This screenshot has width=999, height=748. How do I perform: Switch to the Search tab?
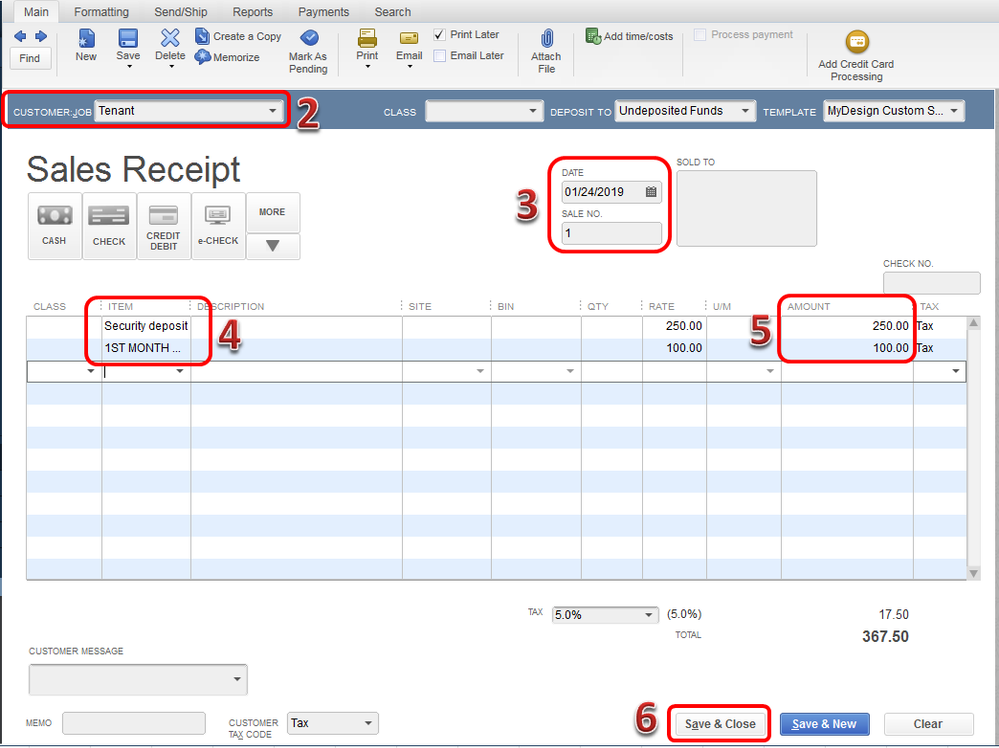[x=392, y=12]
